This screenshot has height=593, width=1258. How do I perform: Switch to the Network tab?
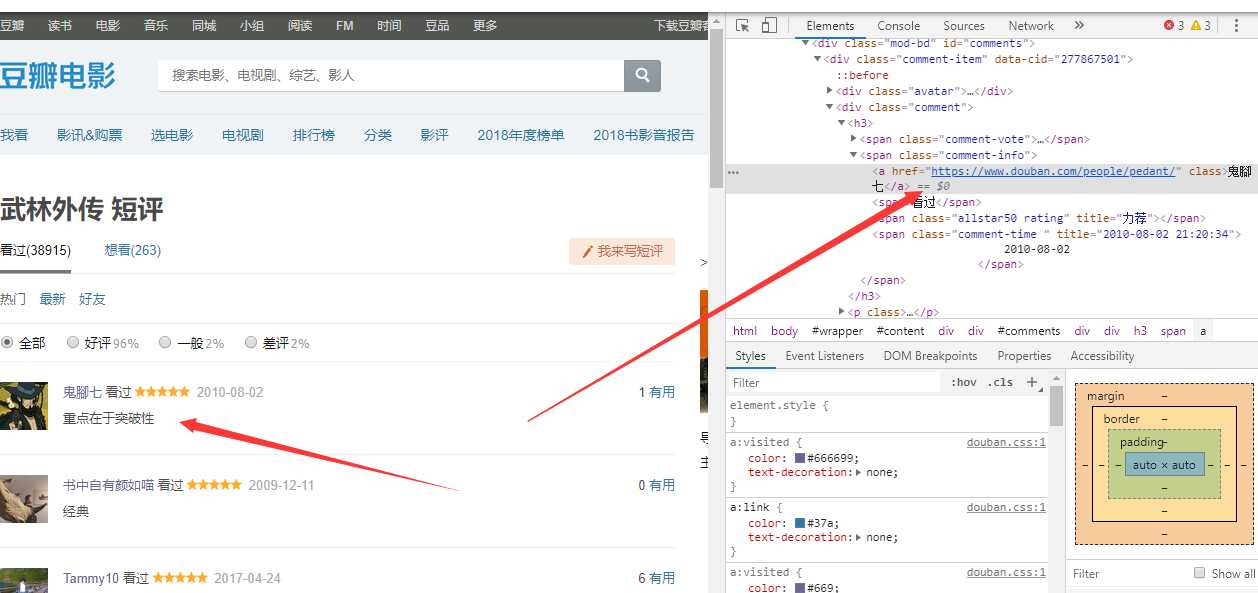click(1031, 26)
